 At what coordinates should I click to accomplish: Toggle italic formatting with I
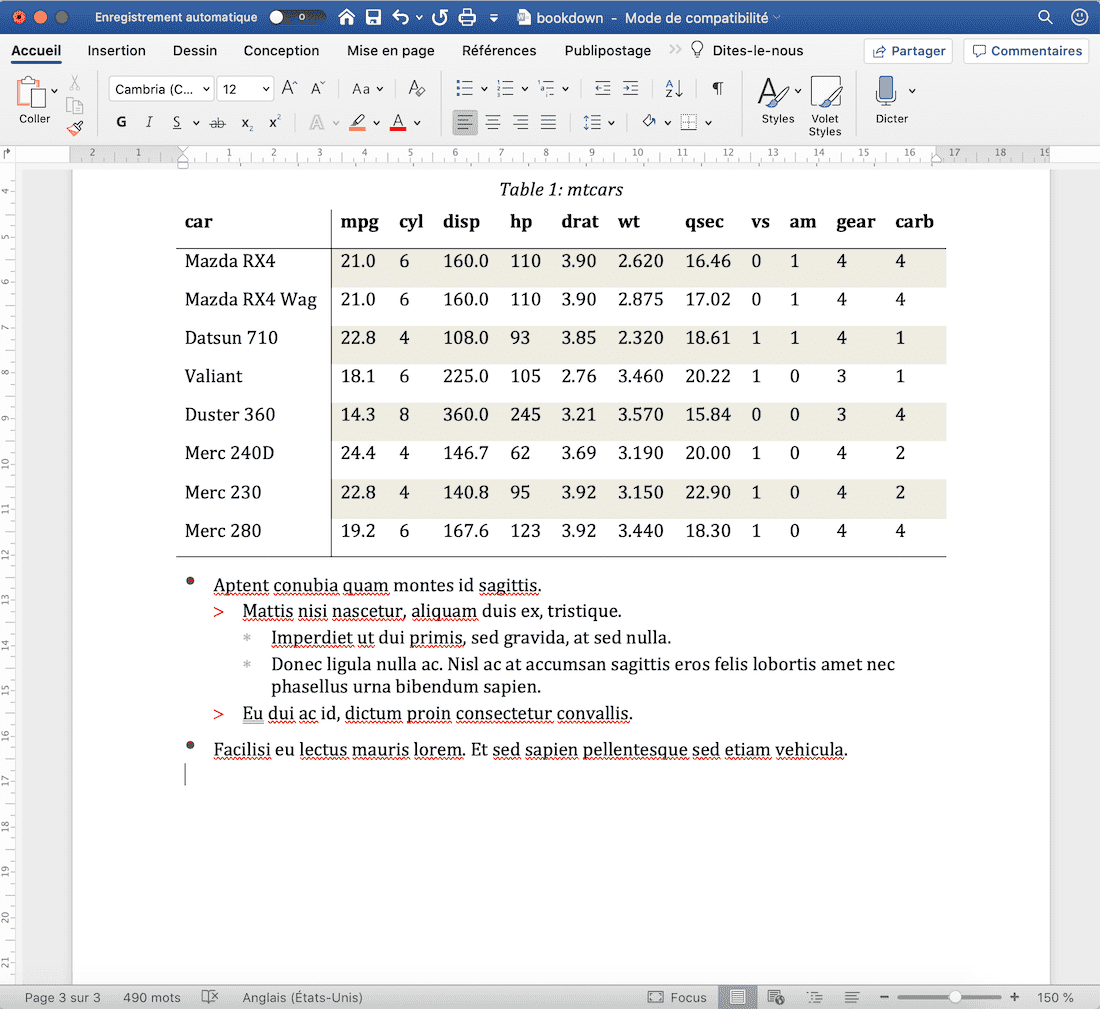tap(149, 123)
